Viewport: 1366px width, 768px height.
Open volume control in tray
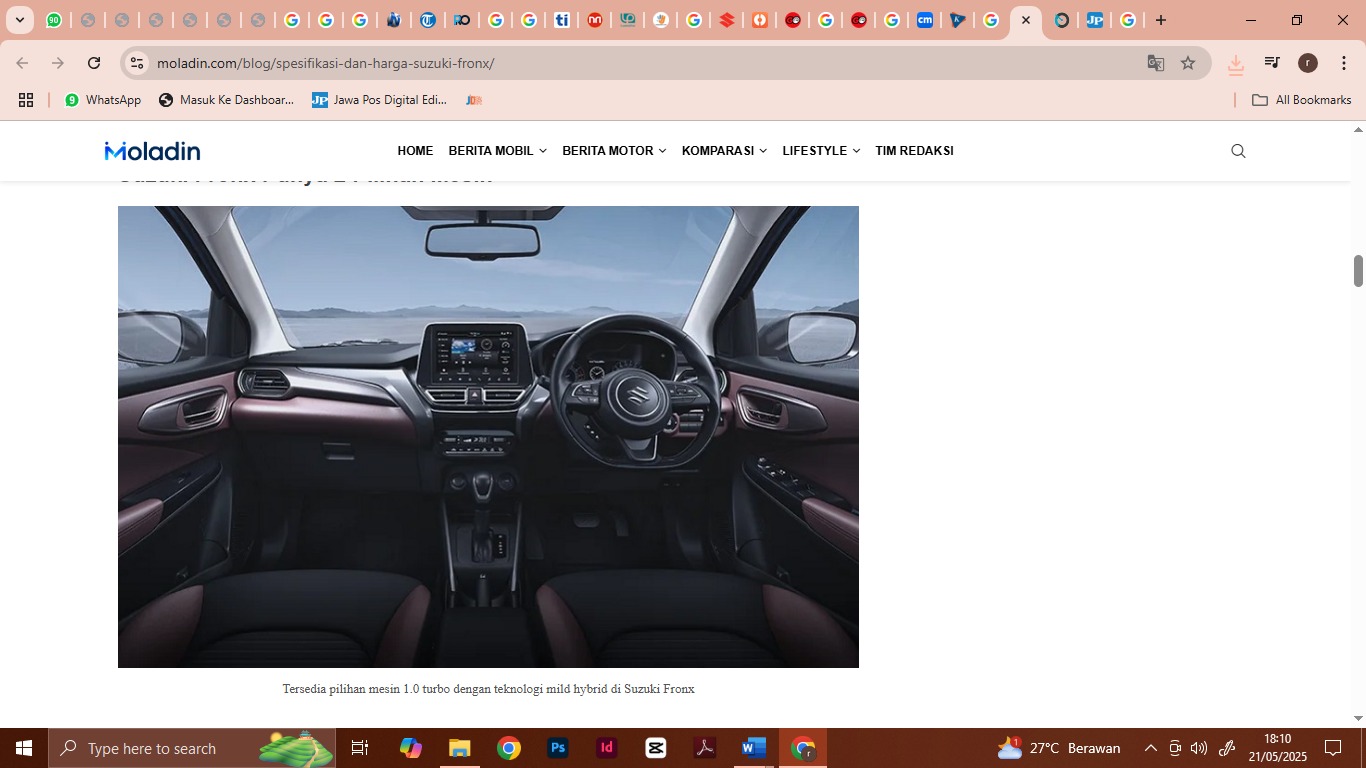pyautogui.click(x=1199, y=748)
